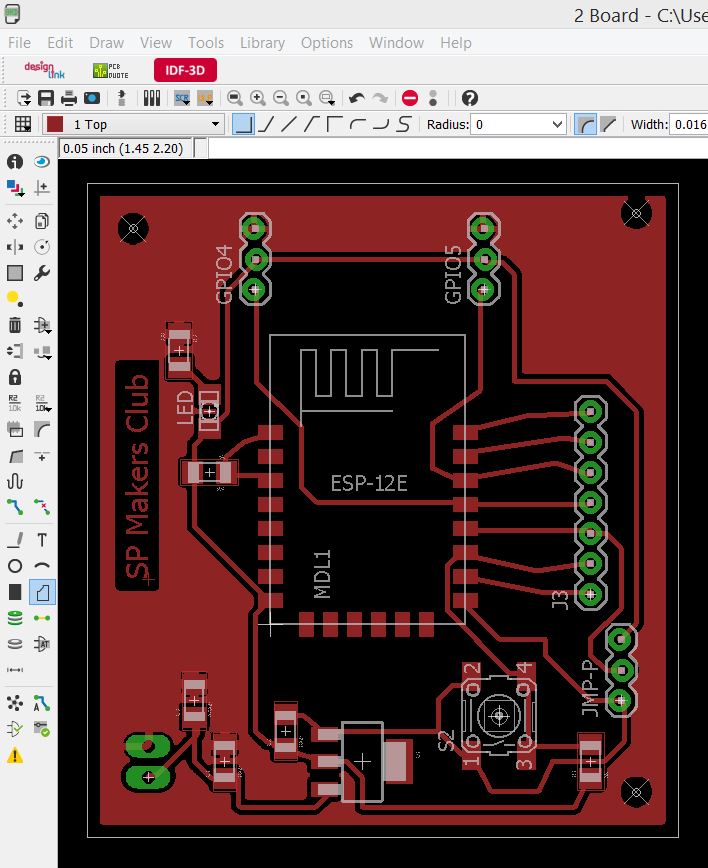Screen dimensions: 708x868
Task: Select the Mirror tool
Action: coord(15,247)
